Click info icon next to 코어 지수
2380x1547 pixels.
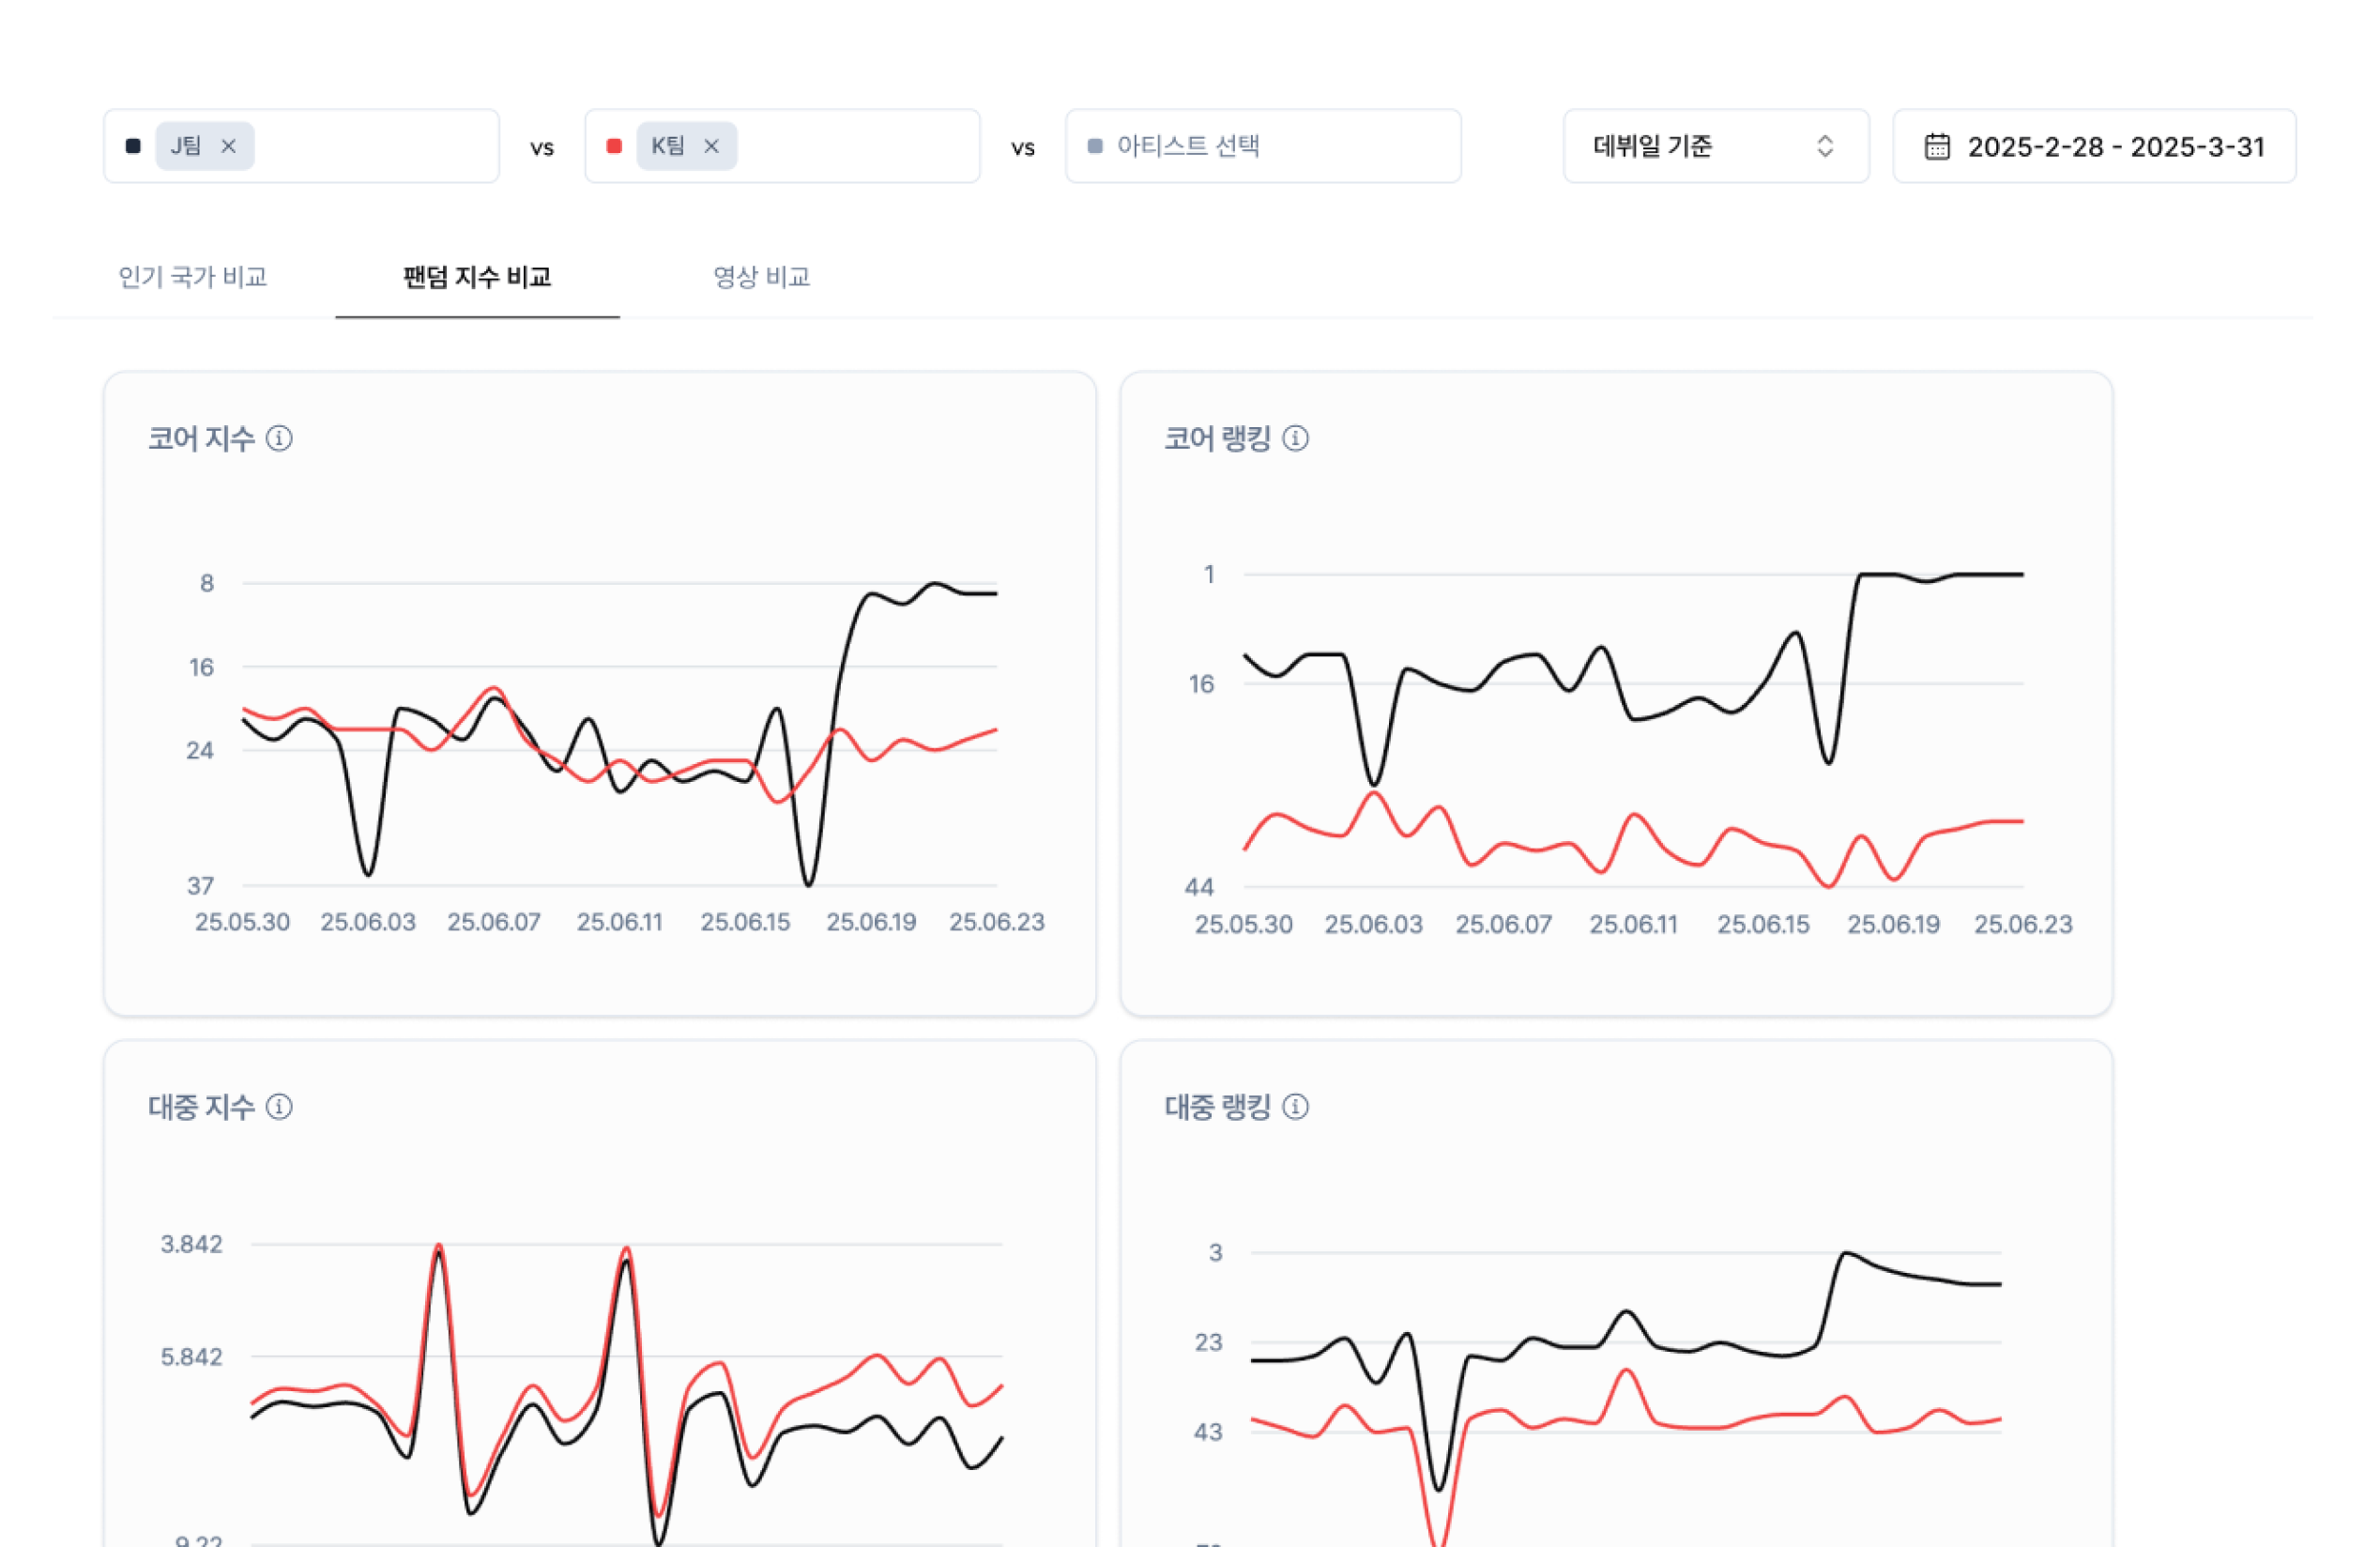279,438
